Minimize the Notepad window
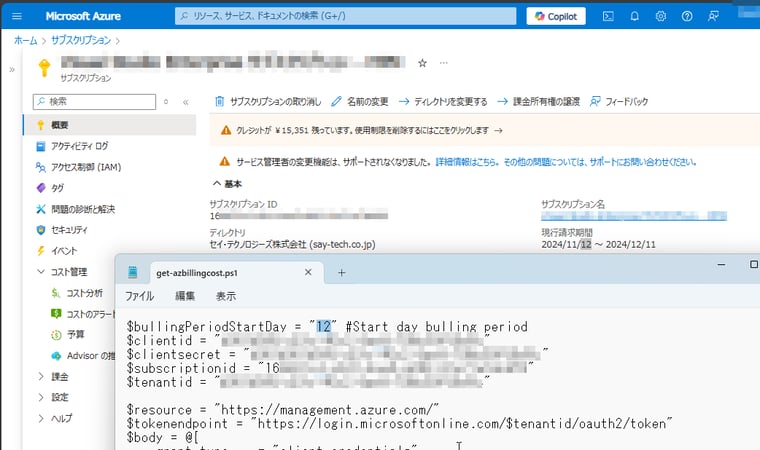Image resolution: width=760 pixels, height=450 pixels. [x=721, y=264]
